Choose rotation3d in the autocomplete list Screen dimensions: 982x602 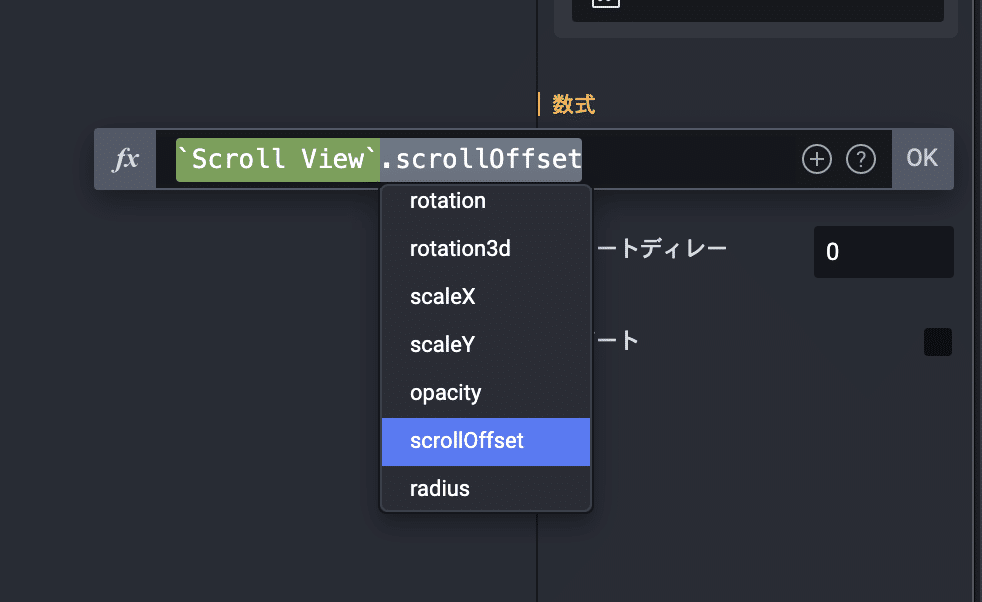460,249
